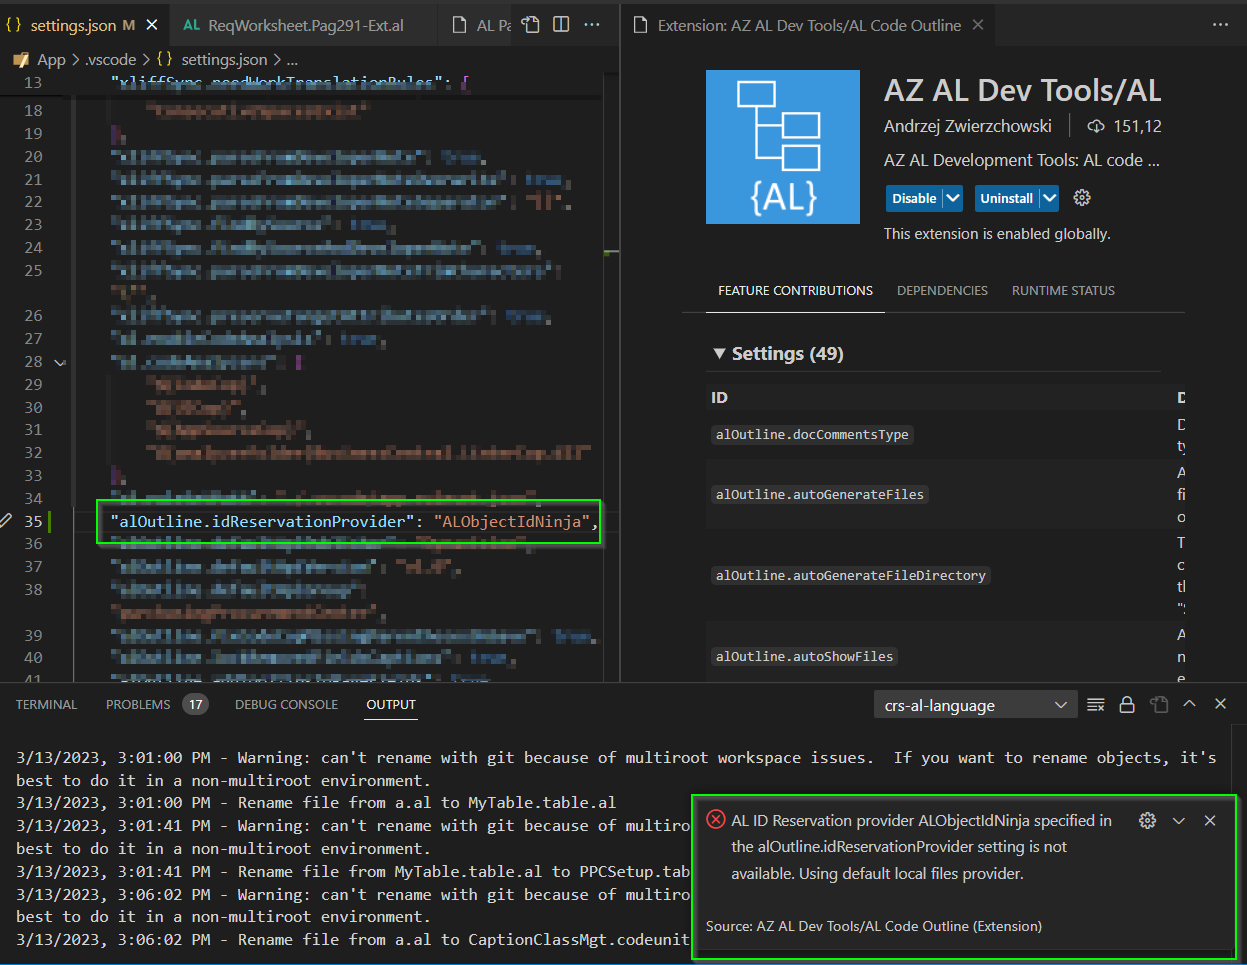Viewport: 1247px width, 965px height.
Task: Open the Problems panel tab
Action: click(138, 704)
